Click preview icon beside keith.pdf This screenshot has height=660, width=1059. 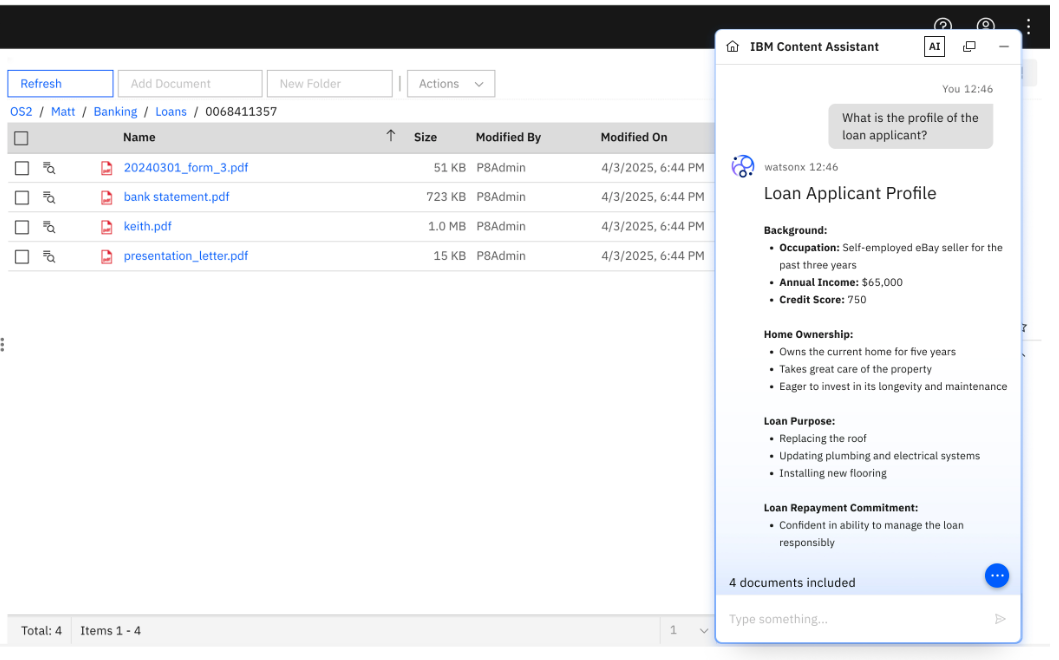pos(49,227)
